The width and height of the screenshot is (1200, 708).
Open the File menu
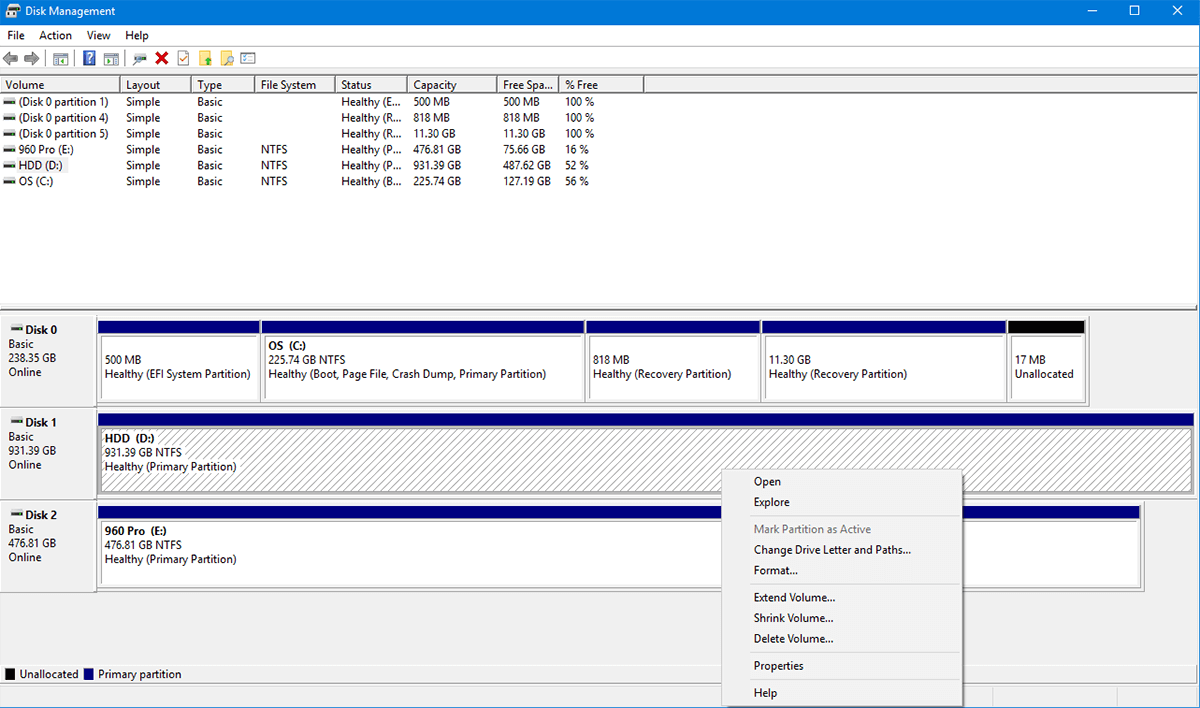(x=16, y=35)
